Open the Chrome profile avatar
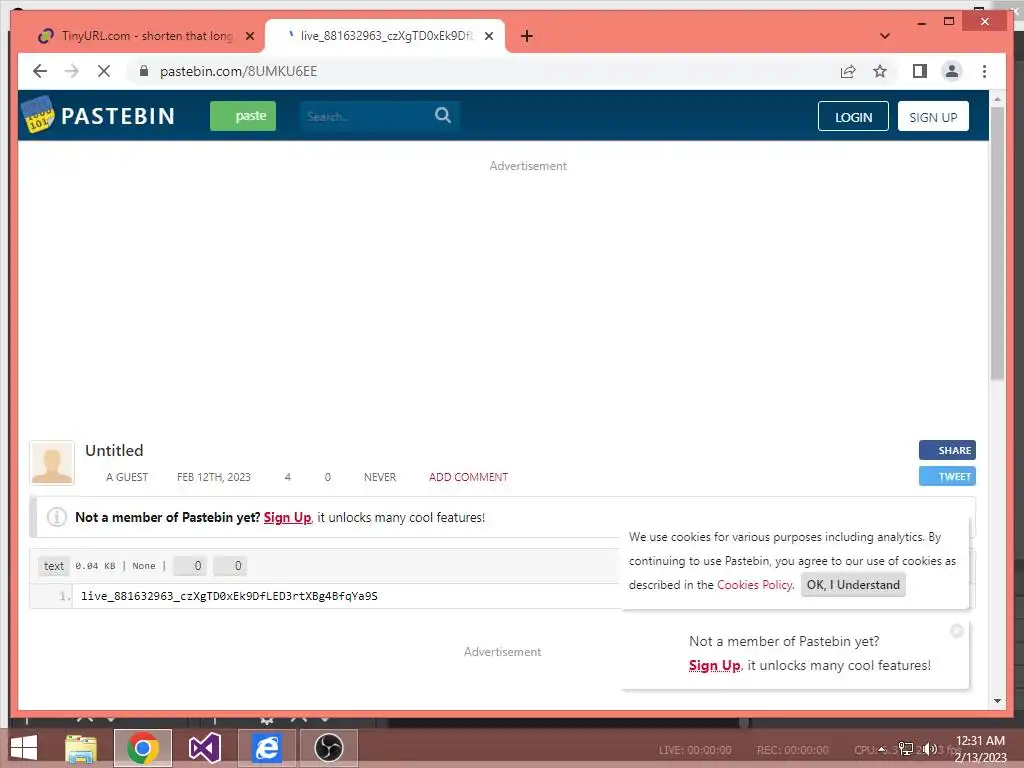This screenshot has height=768, width=1024. 952,71
